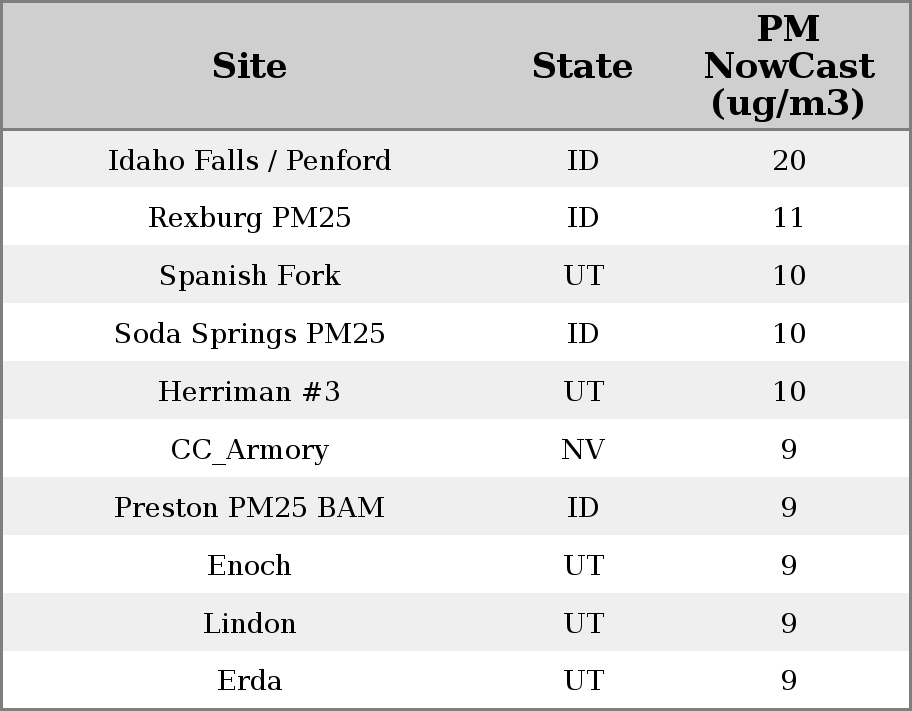This screenshot has width=912, height=711.
Task: Click the Lindon site cell
Action: pos(250,624)
